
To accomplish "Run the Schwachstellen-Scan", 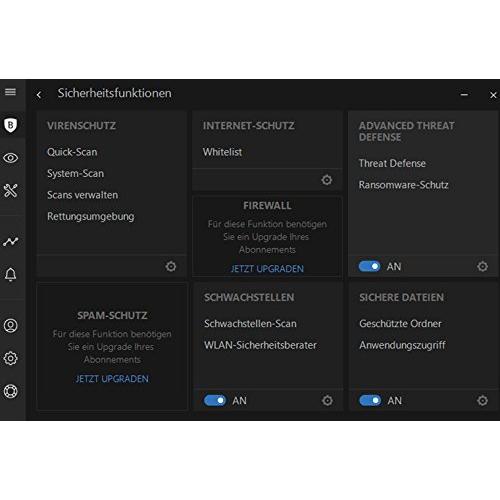I will 250,323.
